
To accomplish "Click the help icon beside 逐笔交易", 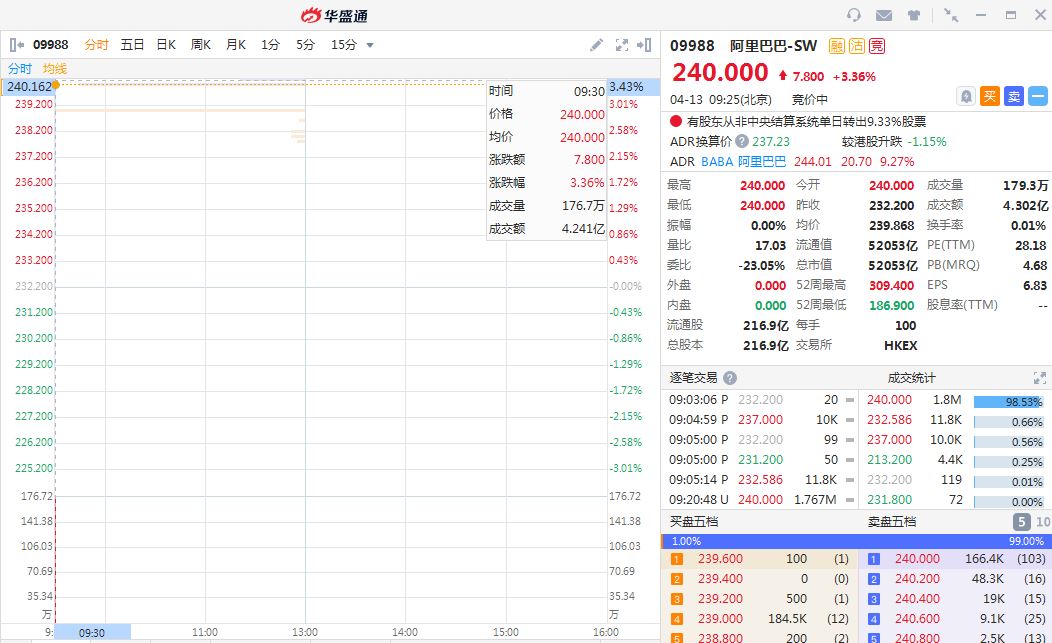I will tap(730, 378).
